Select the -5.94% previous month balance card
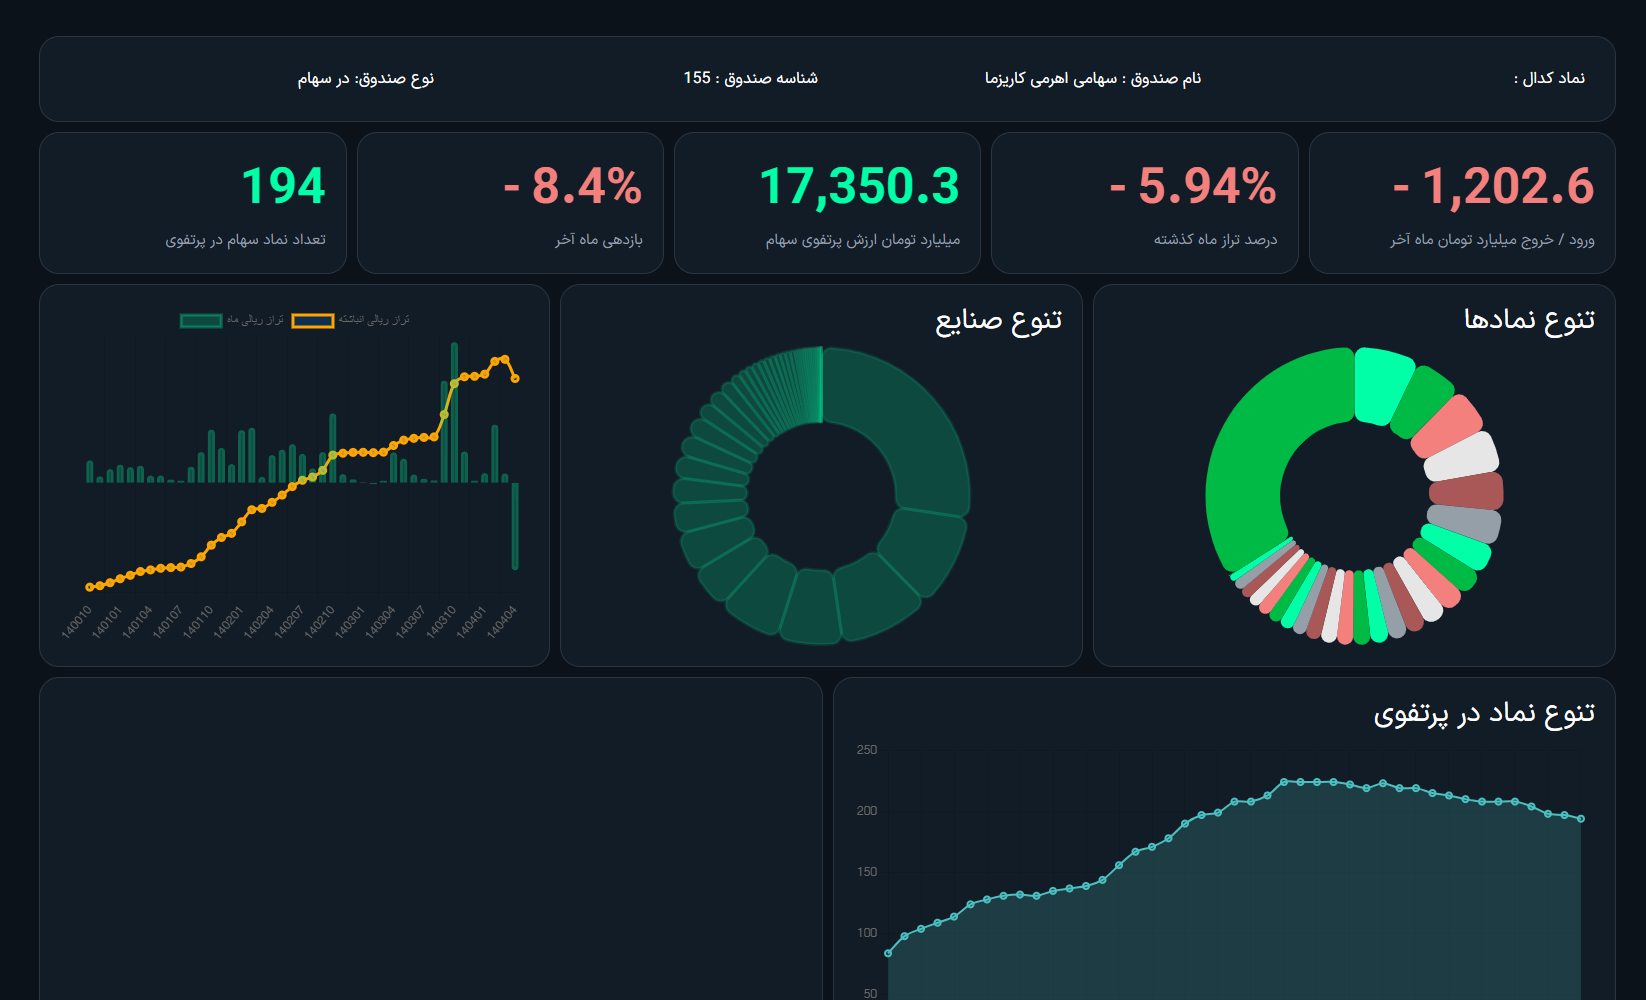1646x1000 pixels. pos(1144,203)
